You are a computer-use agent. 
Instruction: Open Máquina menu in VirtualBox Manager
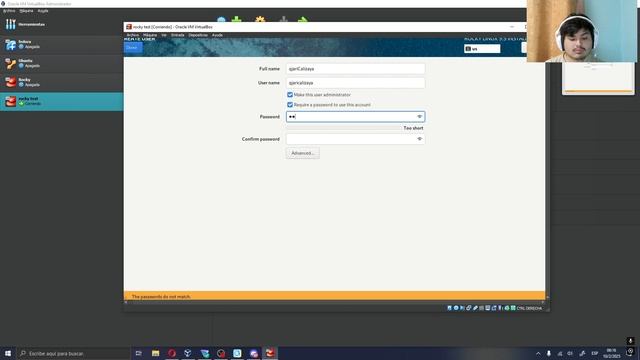[x=27, y=11]
